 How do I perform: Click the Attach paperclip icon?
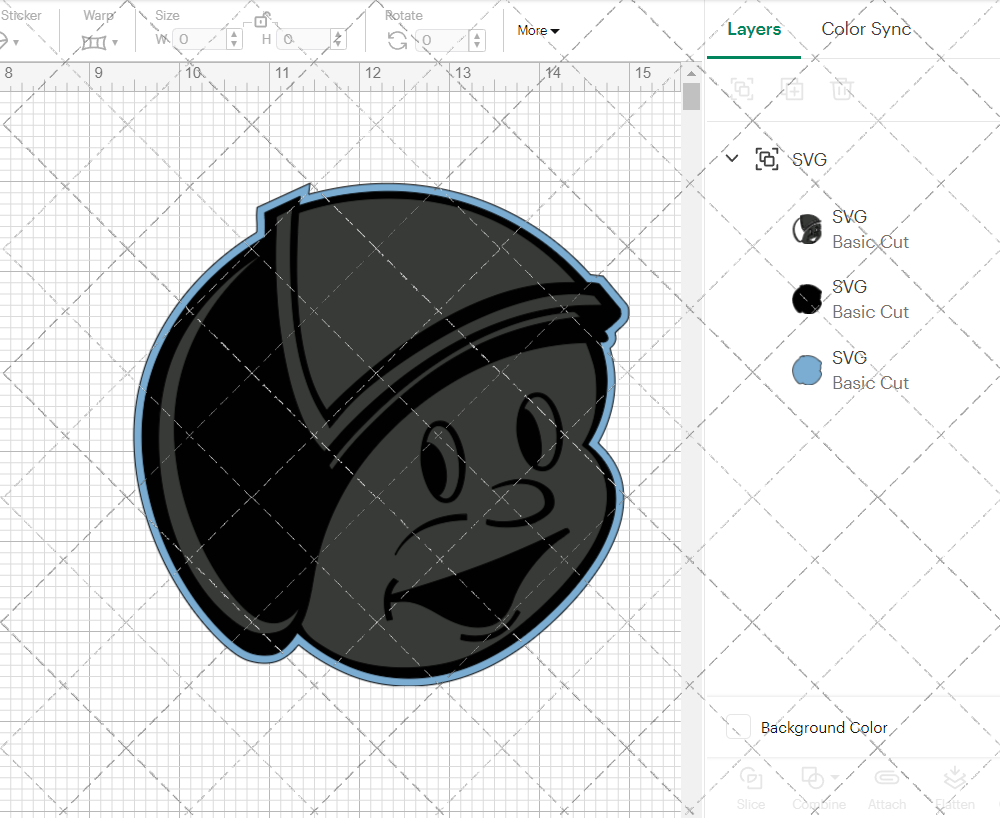coord(886,779)
